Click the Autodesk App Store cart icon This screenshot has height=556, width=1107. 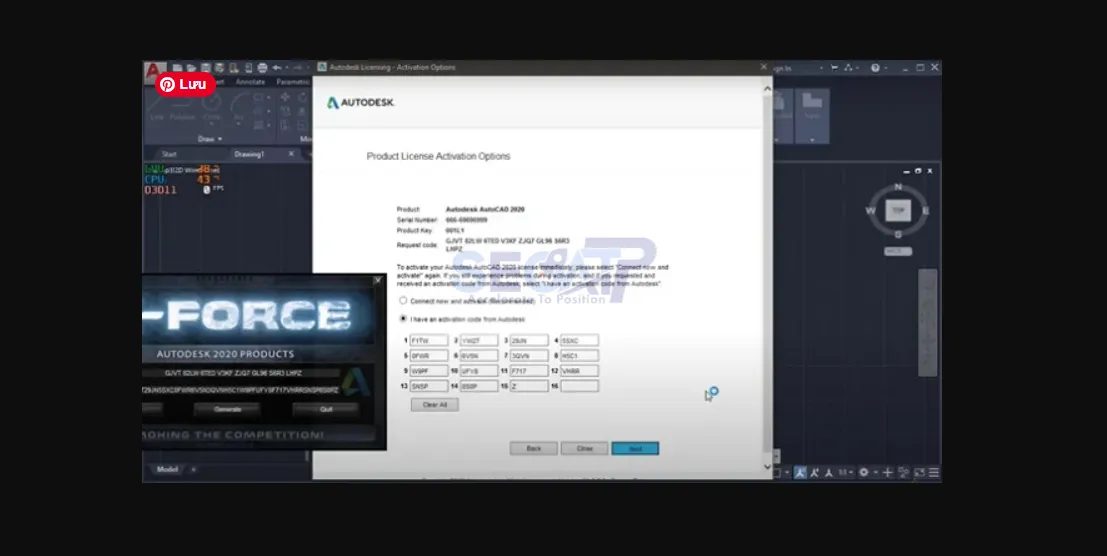click(x=834, y=68)
